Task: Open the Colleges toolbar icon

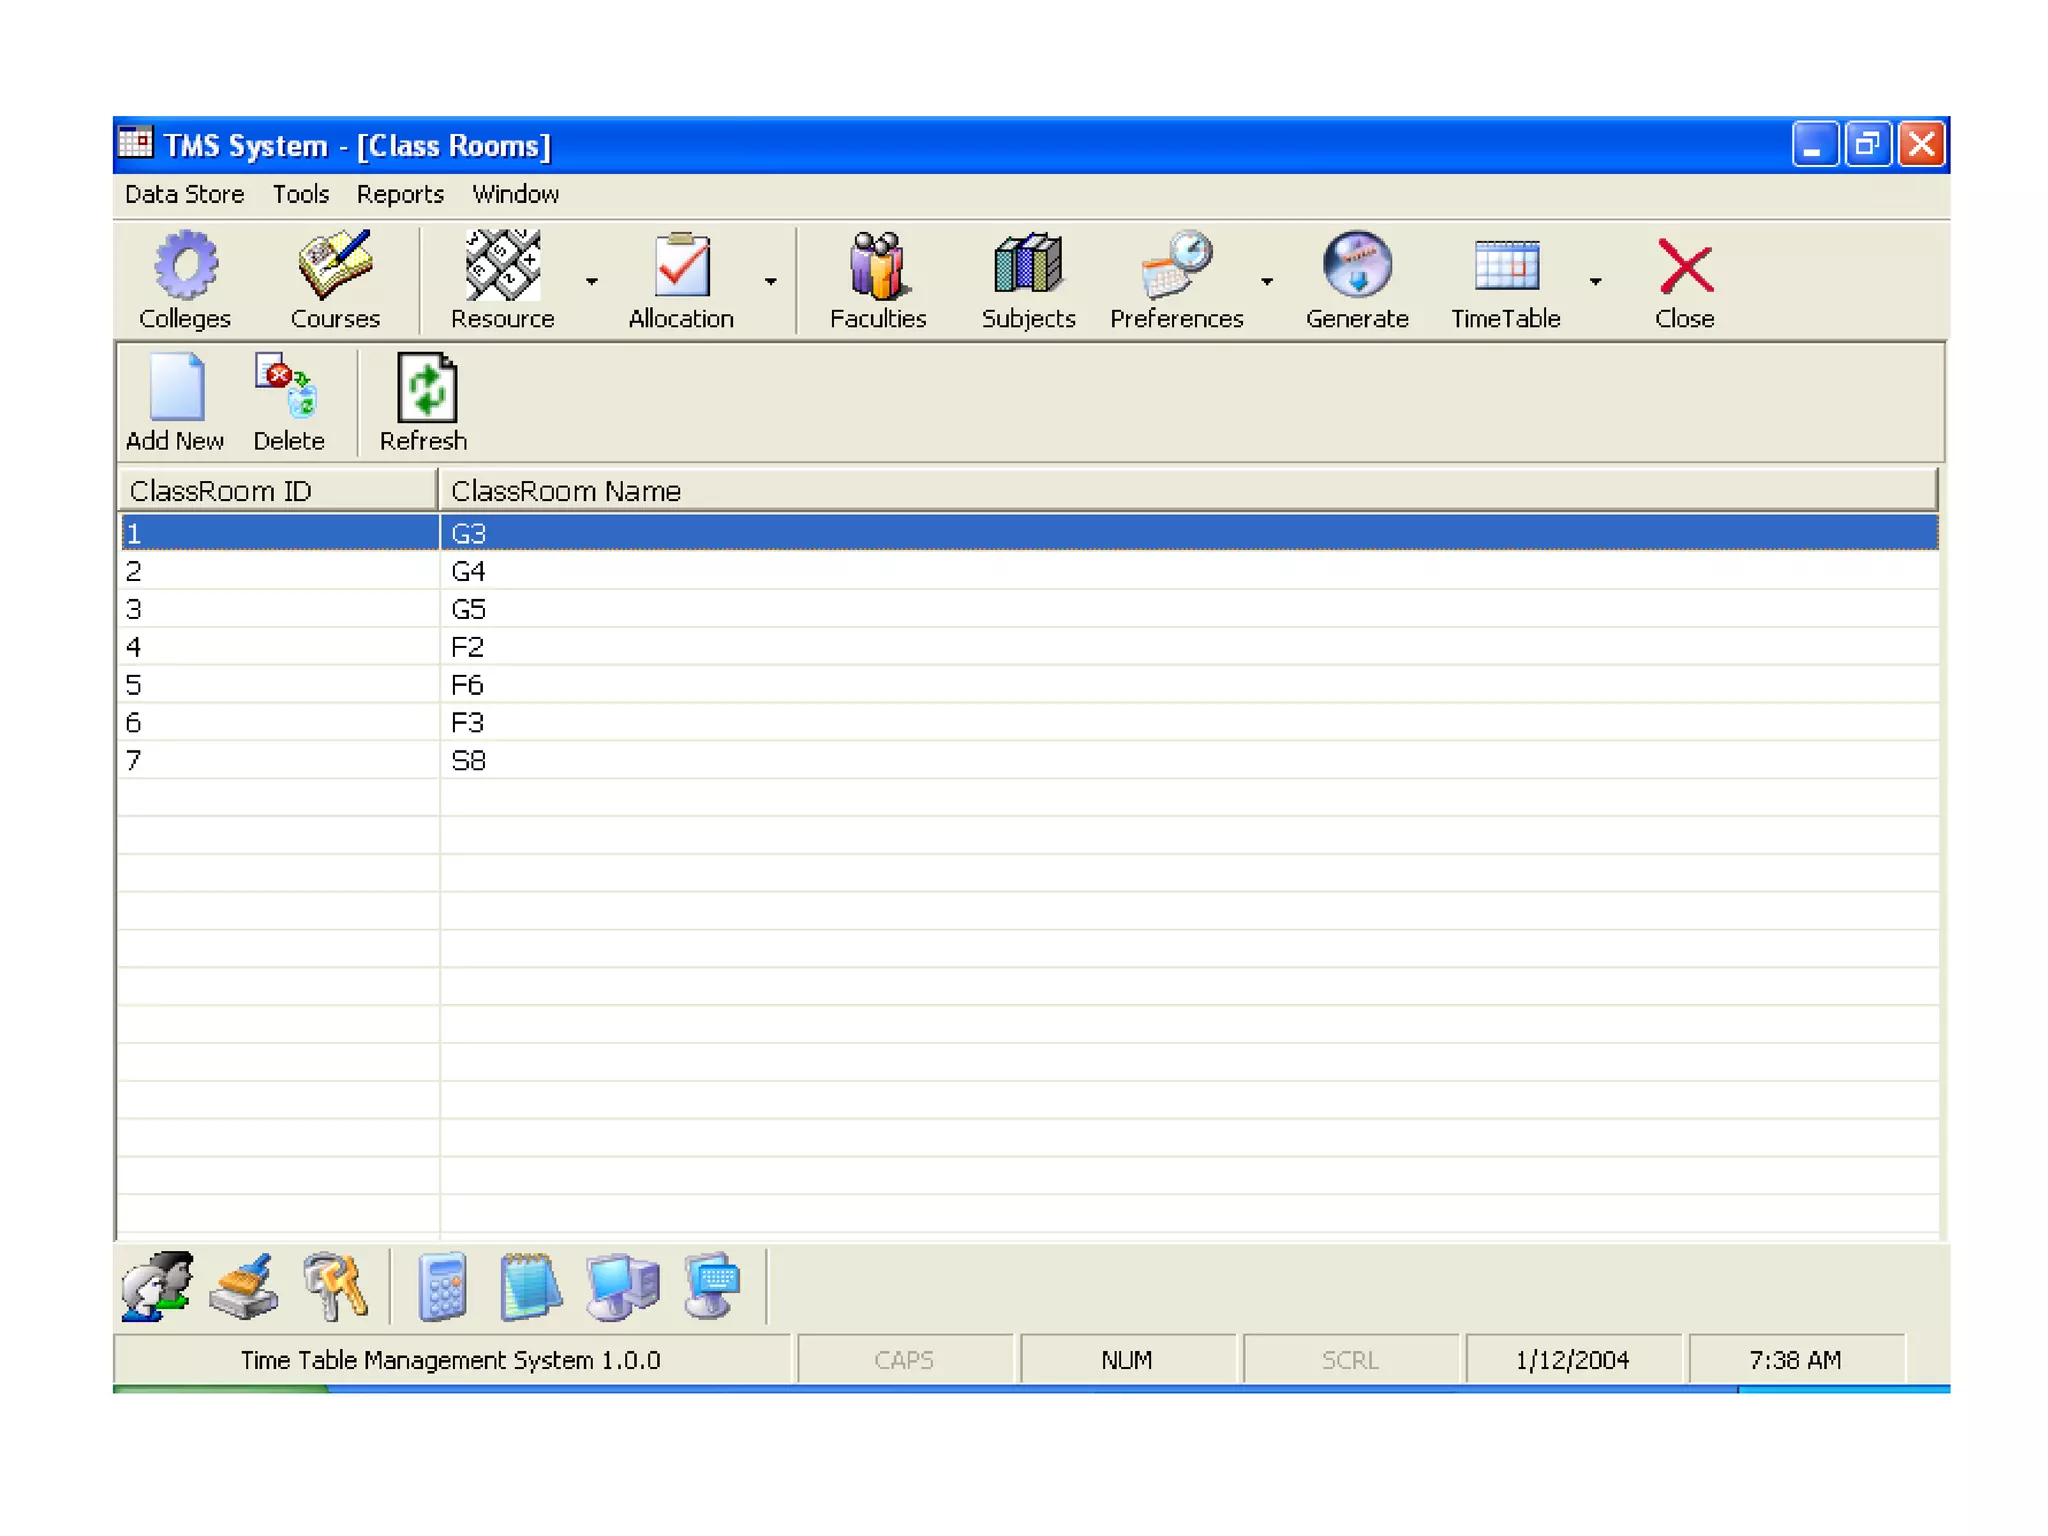Action: click(x=186, y=267)
